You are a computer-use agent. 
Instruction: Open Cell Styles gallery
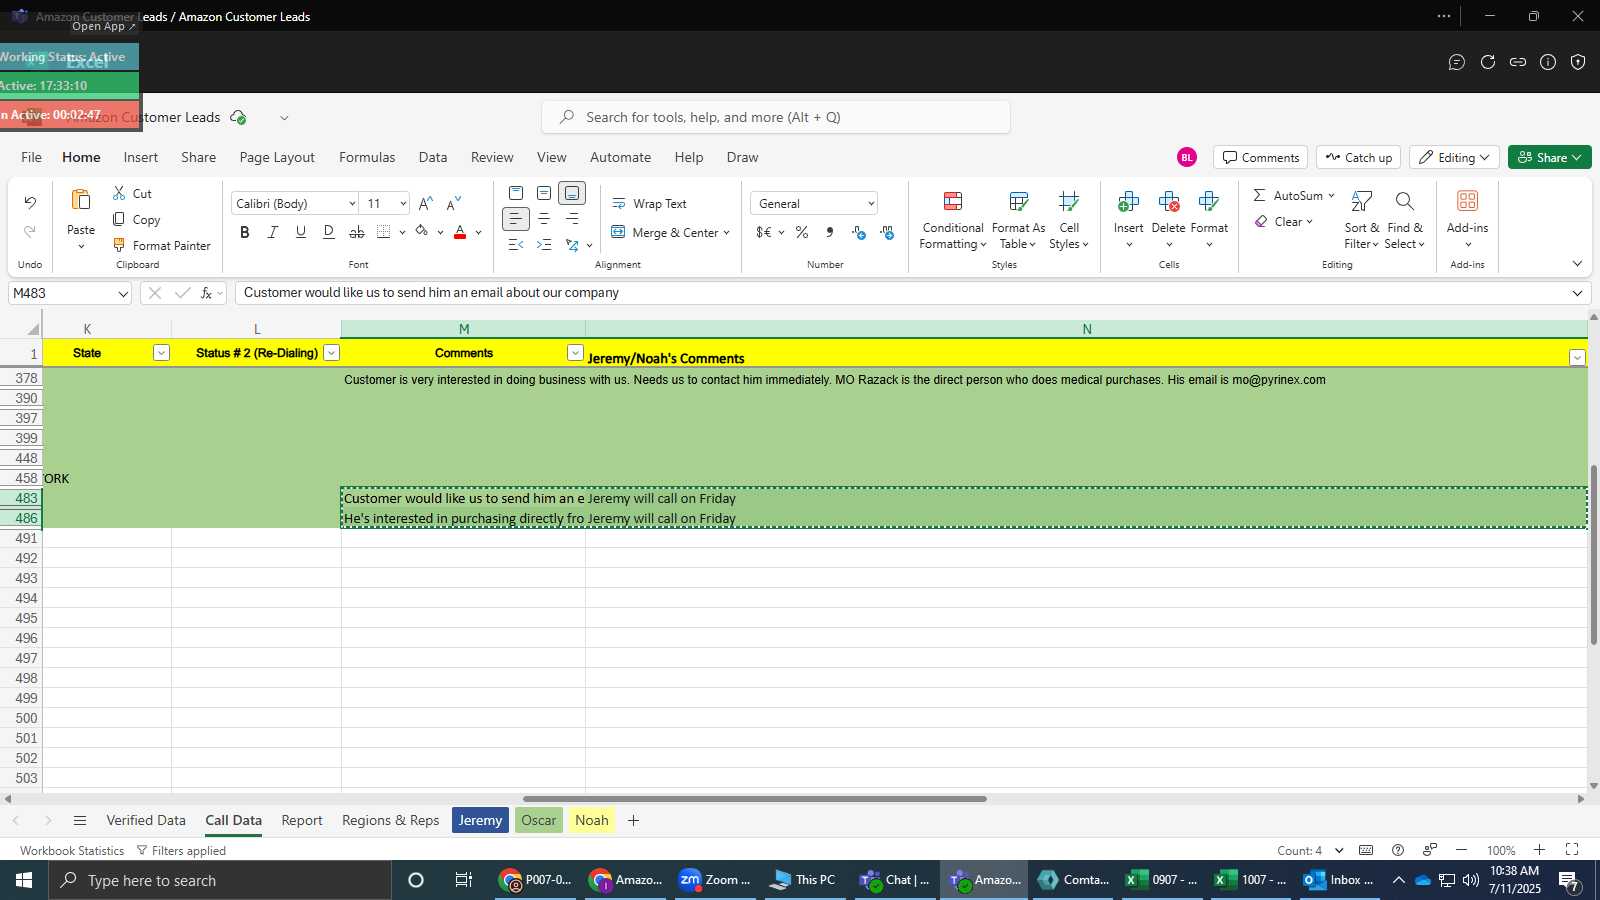point(1069,221)
